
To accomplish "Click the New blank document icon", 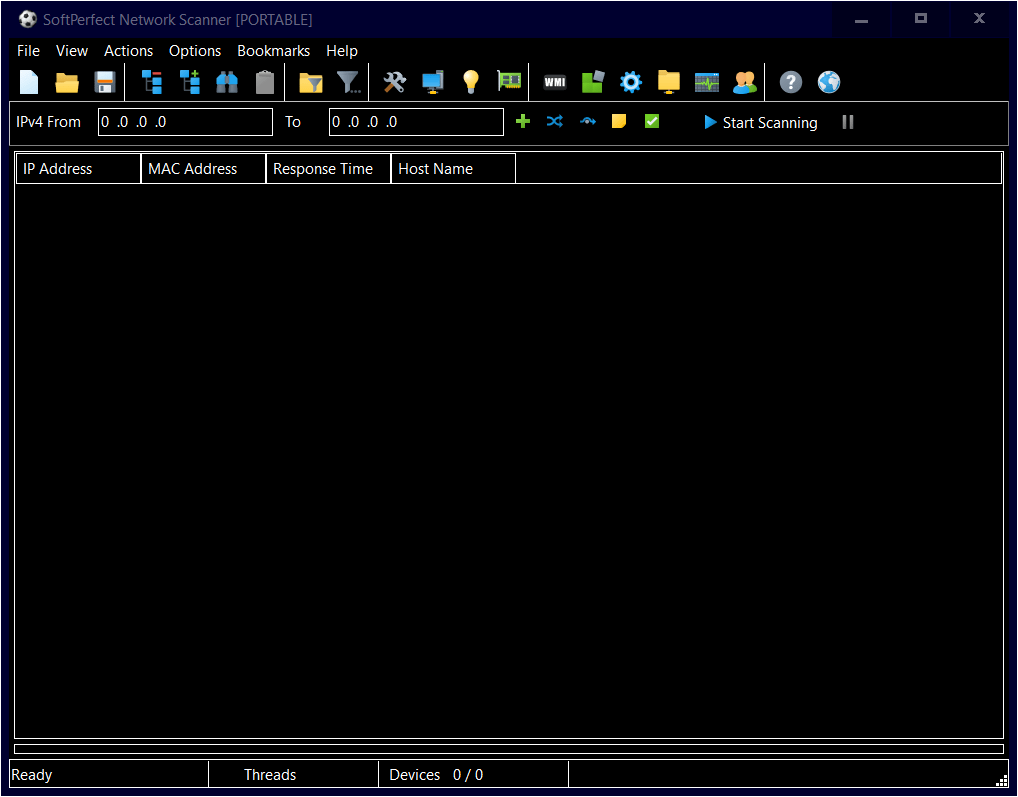I will [x=29, y=82].
